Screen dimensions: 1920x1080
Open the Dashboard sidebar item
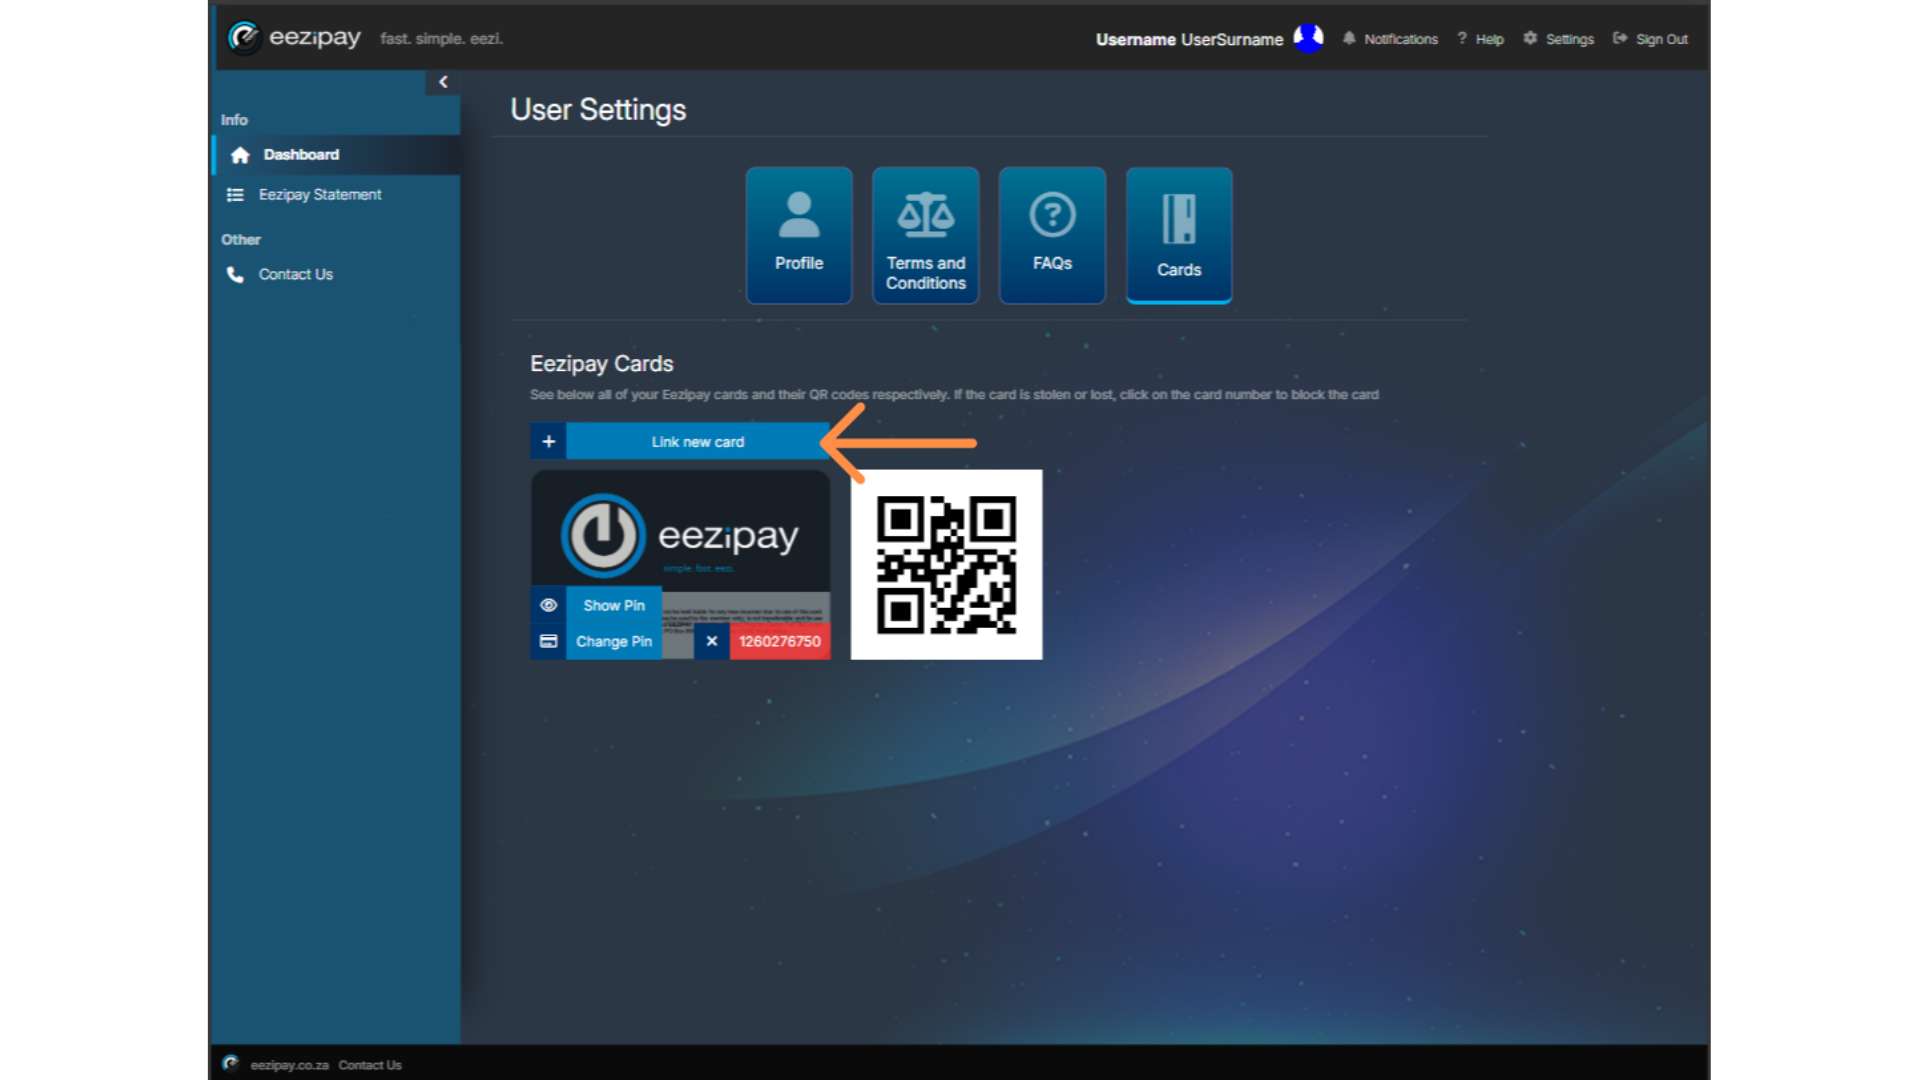click(336, 155)
